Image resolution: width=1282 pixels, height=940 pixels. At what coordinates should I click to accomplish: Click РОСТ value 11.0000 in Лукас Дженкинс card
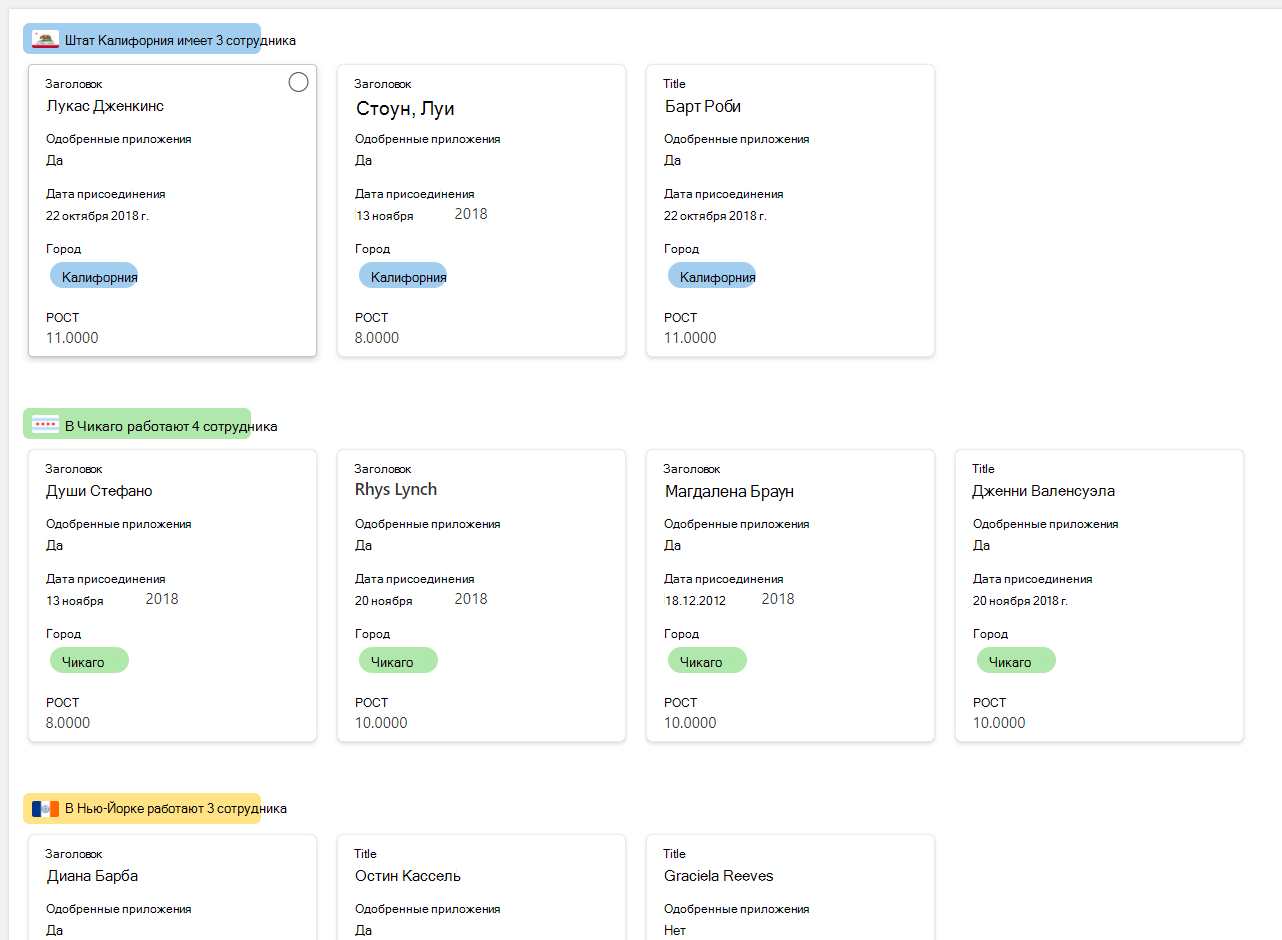point(72,338)
